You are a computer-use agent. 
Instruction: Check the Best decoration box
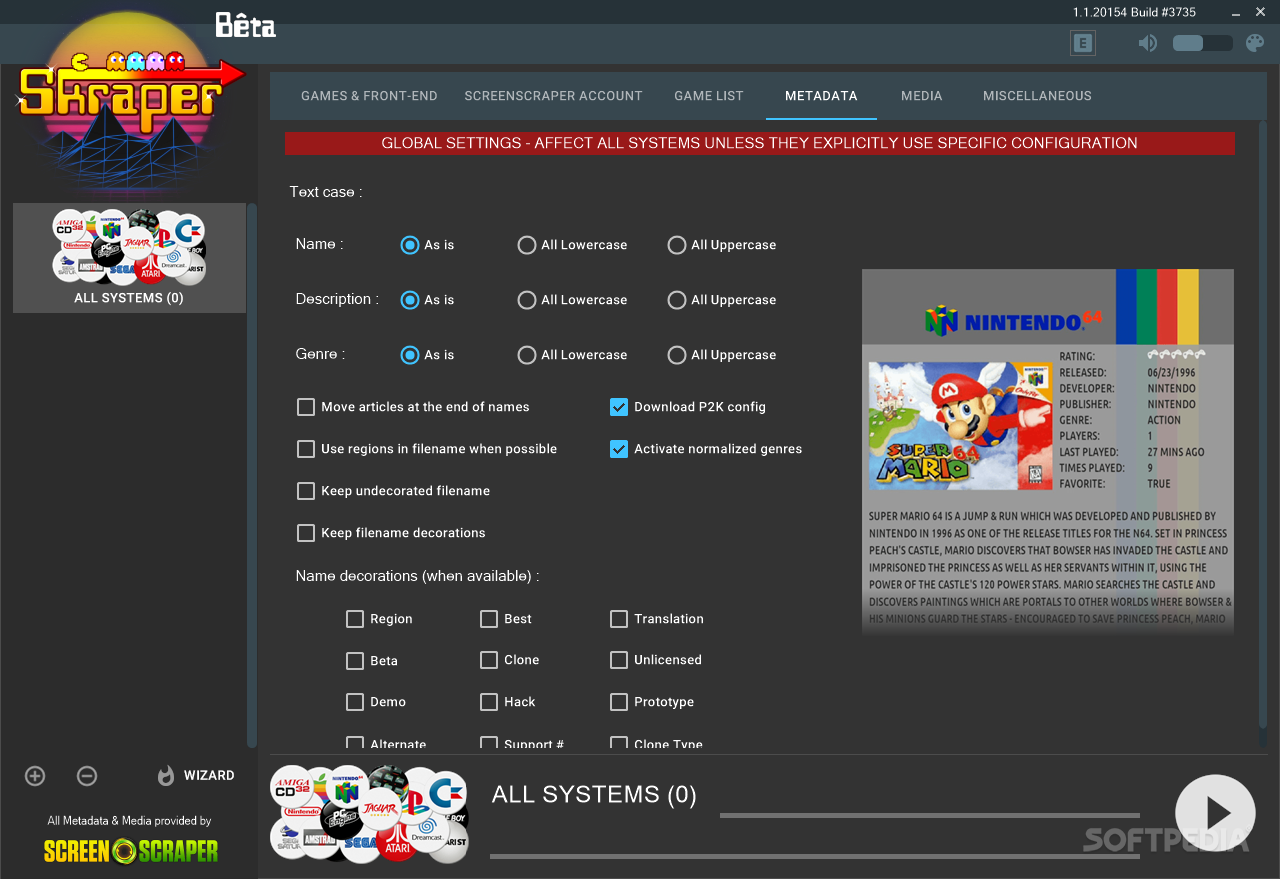pos(489,619)
